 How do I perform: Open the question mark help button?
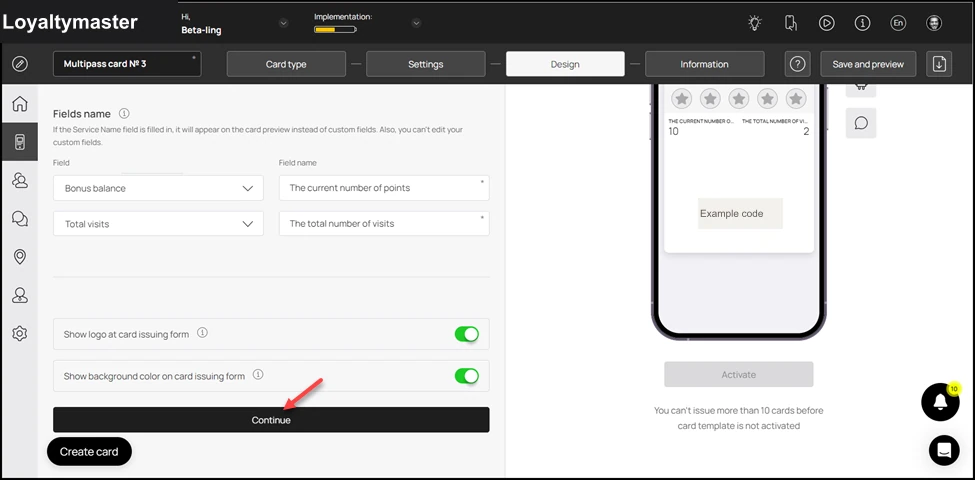point(797,64)
